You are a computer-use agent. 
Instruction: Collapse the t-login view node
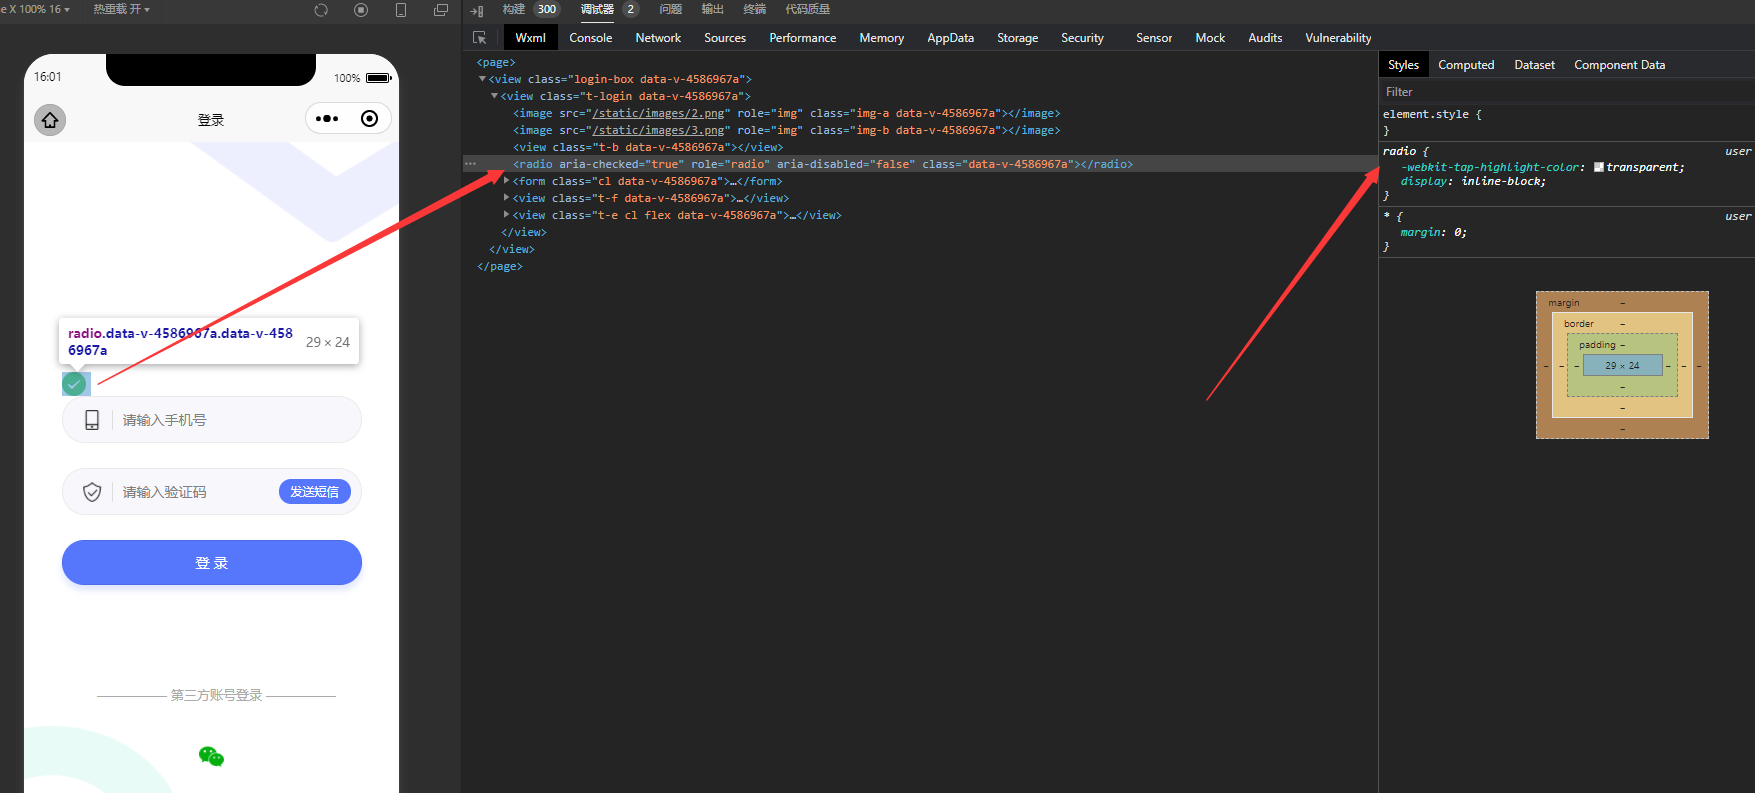tap(494, 96)
